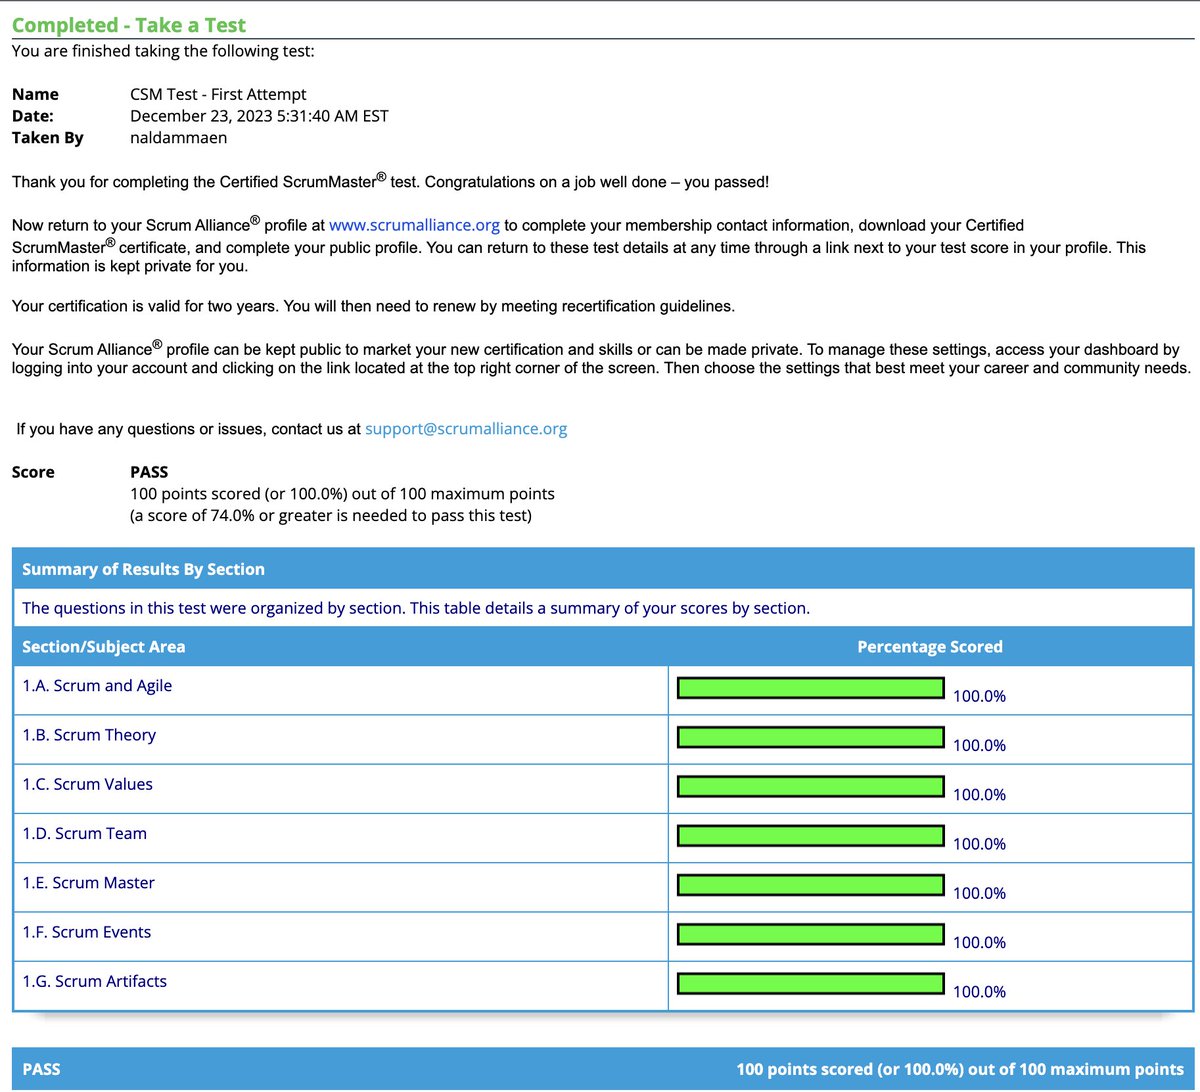Image resolution: width=1200 pixels, height=1092 pixels.
Task: Click the Scrum Theory progress bar
Action: click(811, 737)
